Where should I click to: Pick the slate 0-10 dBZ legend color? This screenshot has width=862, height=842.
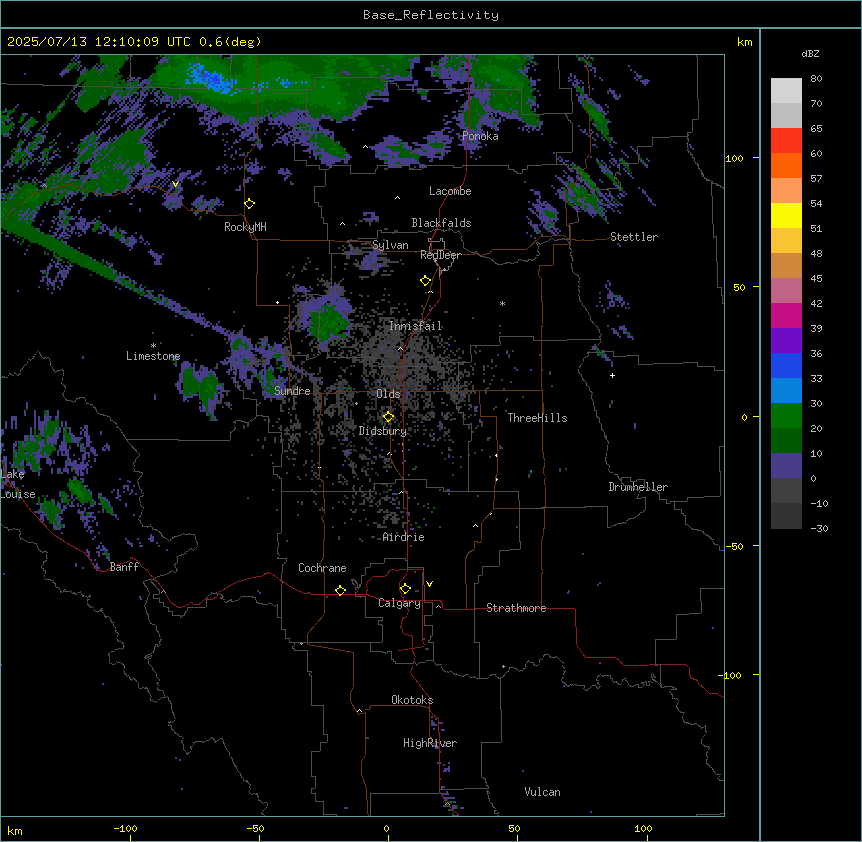tap(786, 466)
